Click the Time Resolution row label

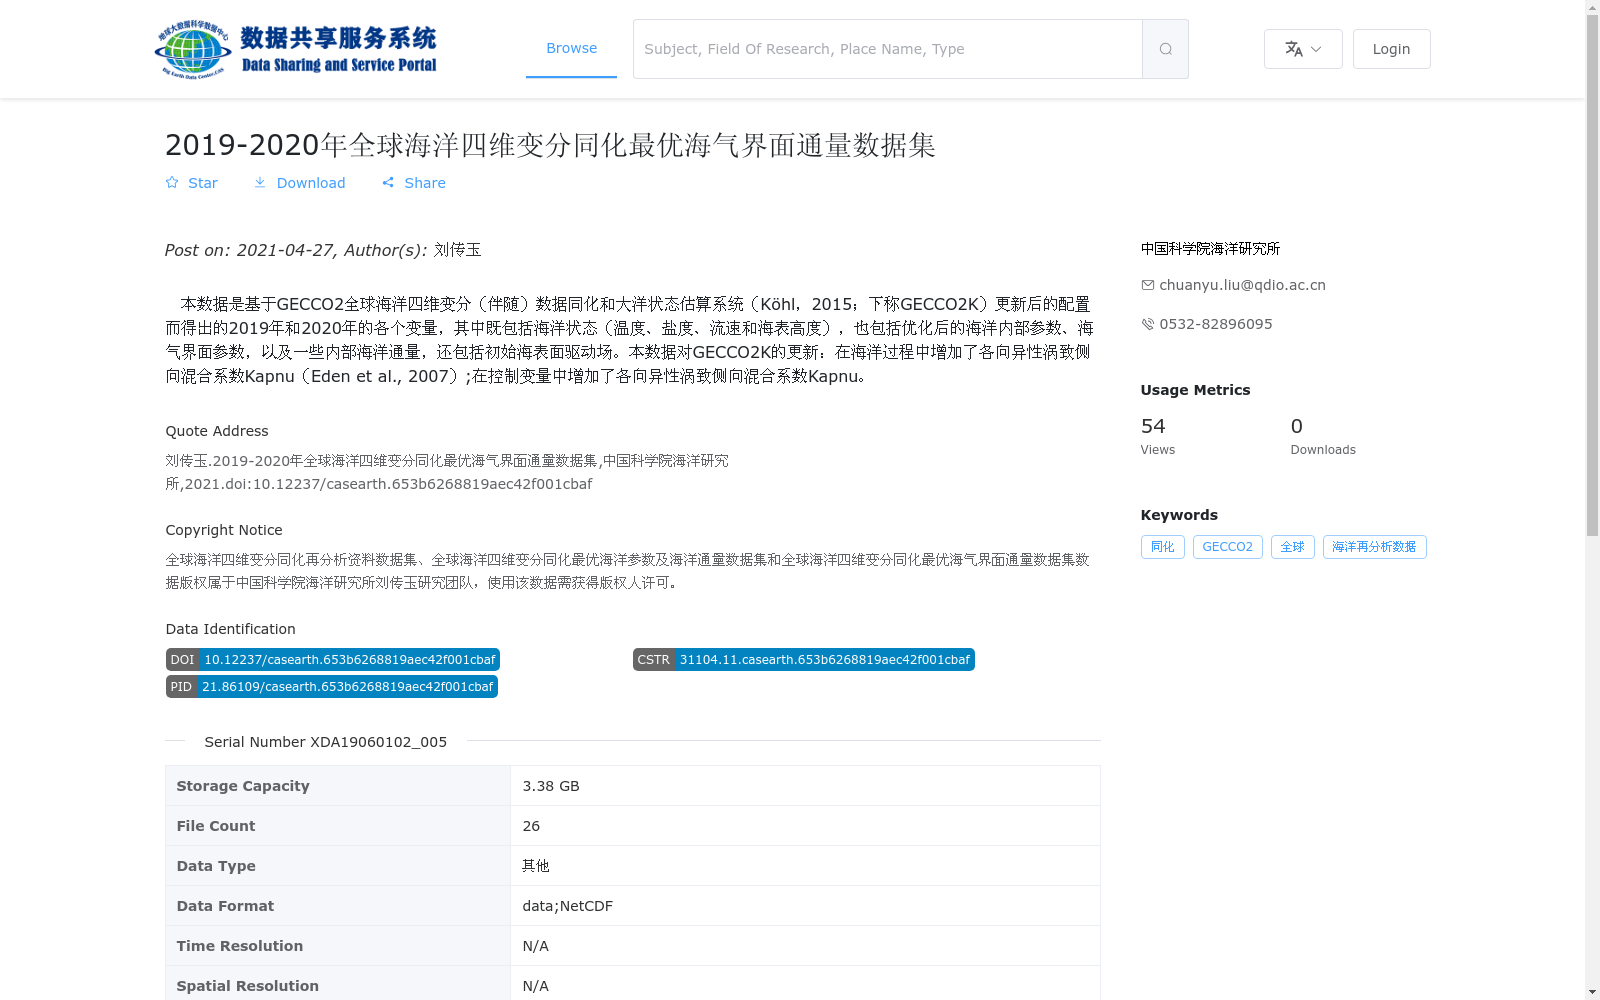point(240,946)
